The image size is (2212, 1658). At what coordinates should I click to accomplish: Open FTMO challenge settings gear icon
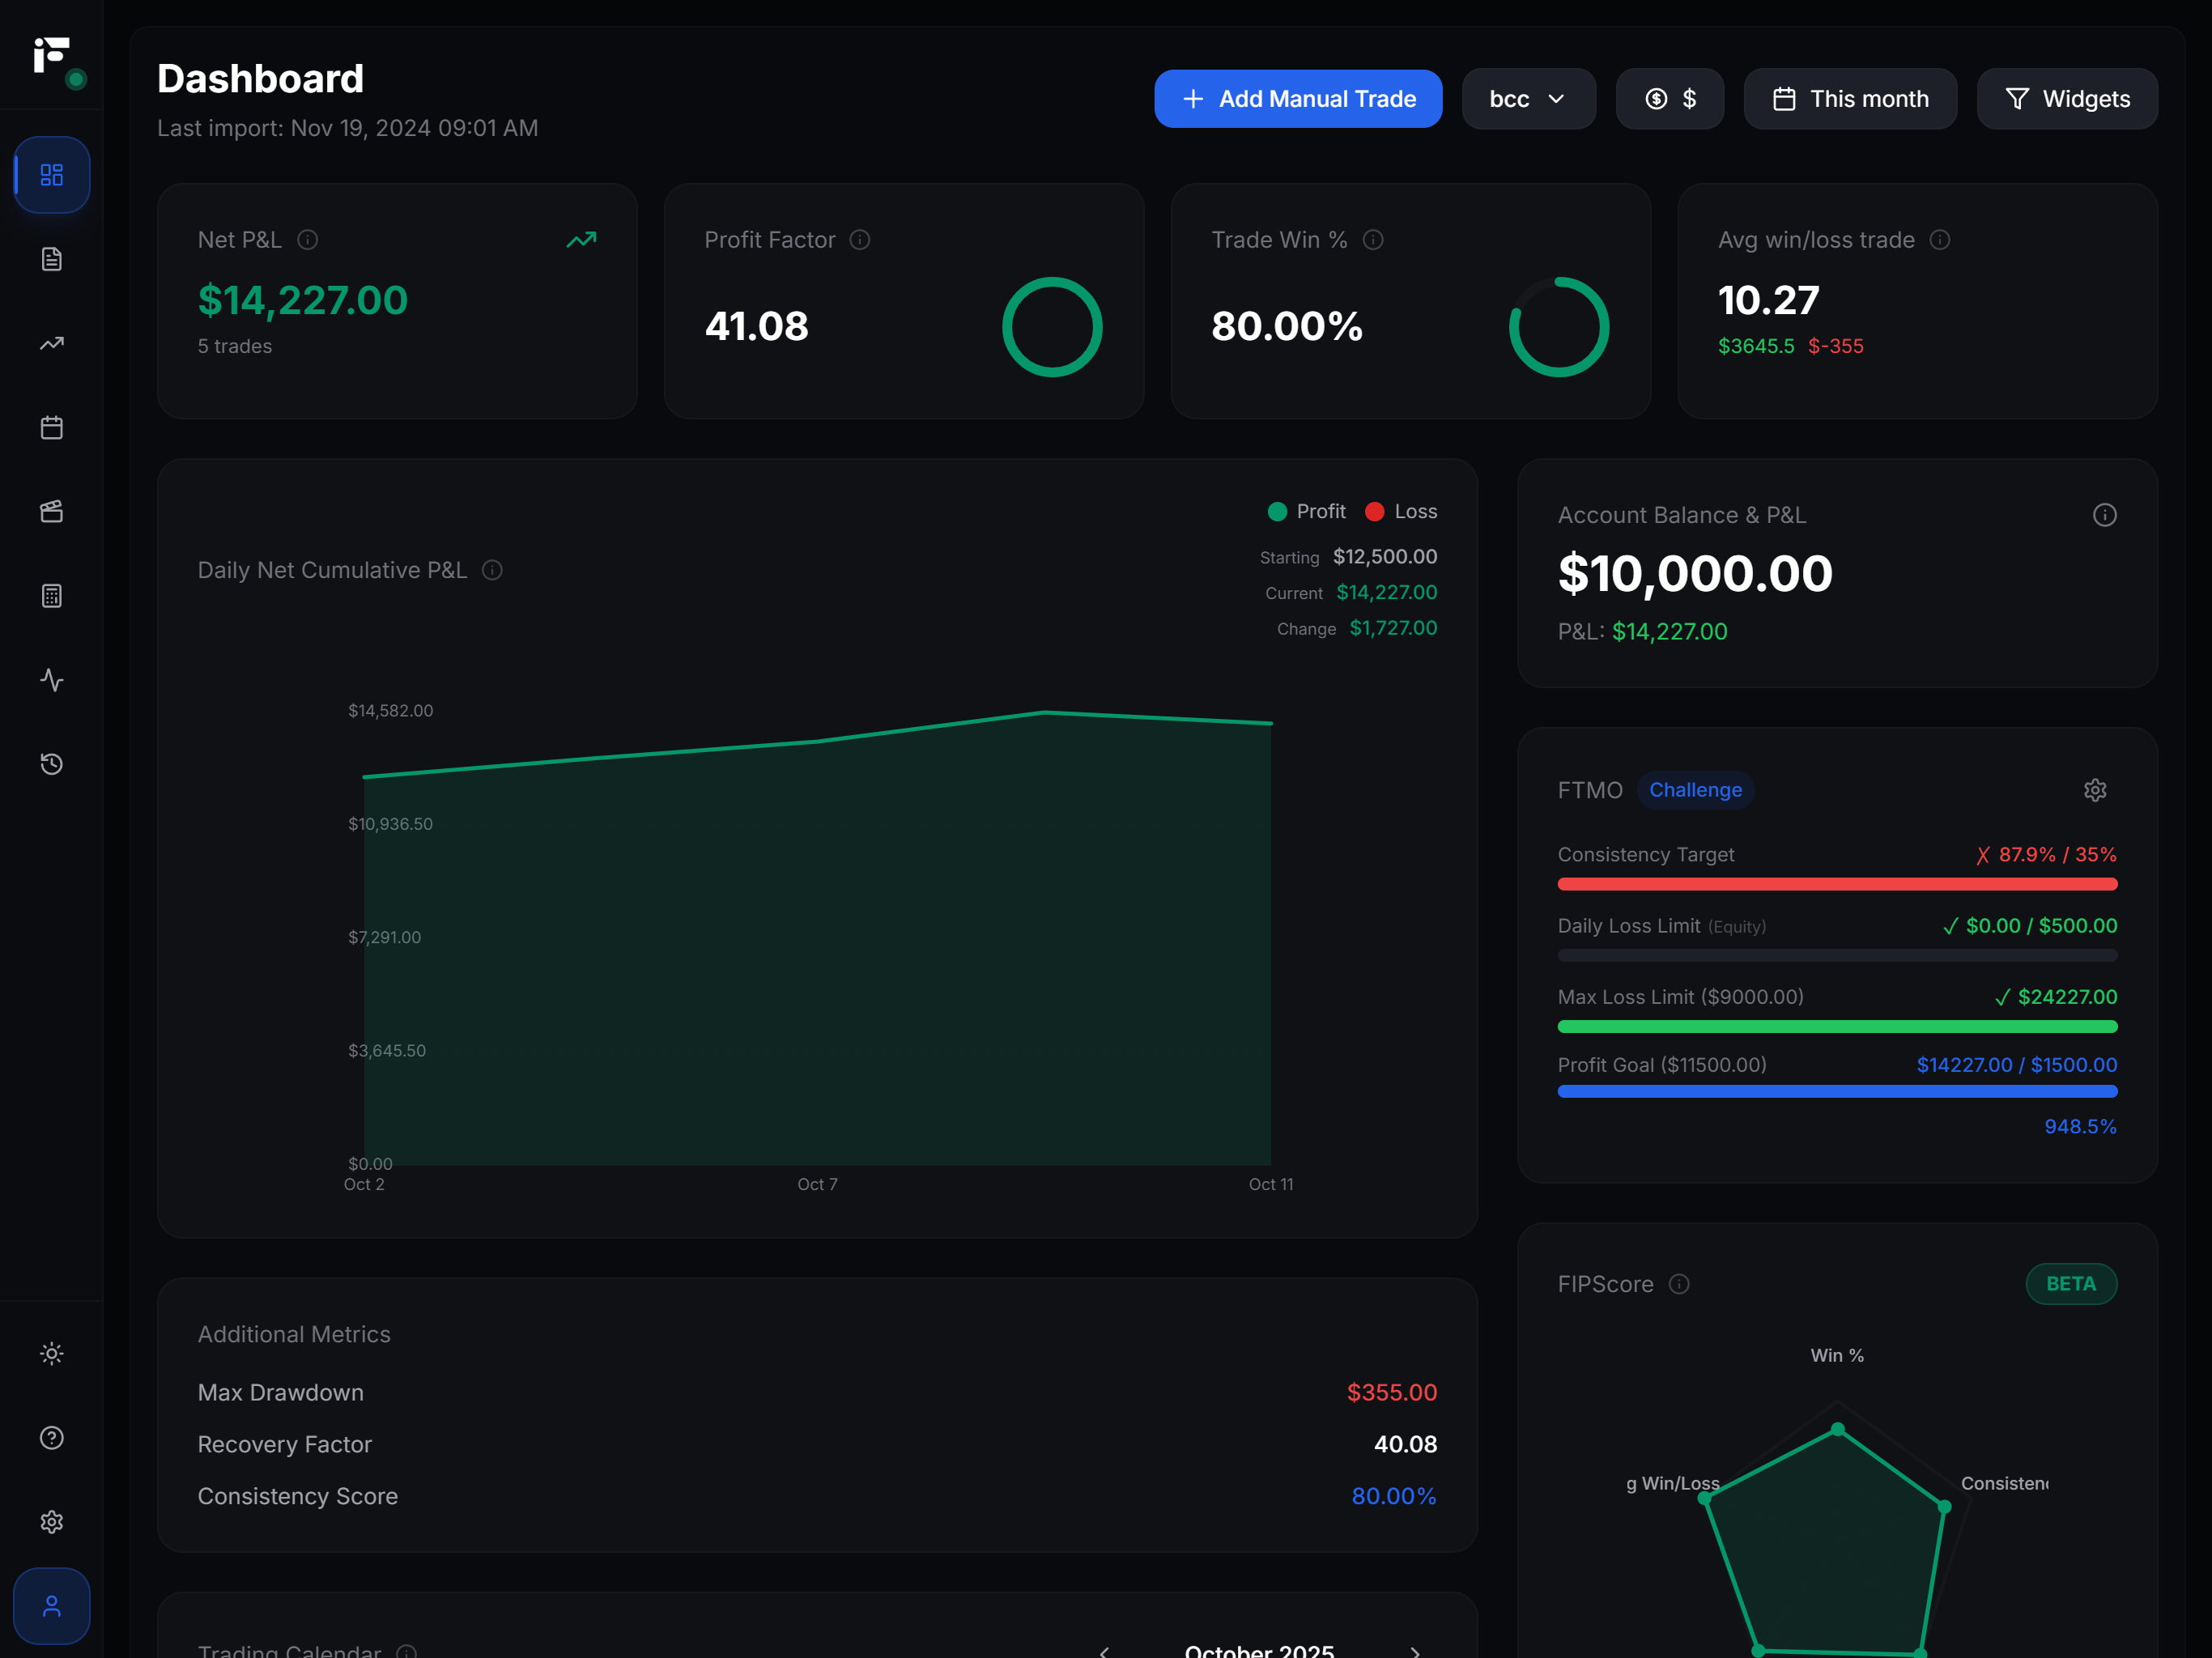(x=2096, y=790)
